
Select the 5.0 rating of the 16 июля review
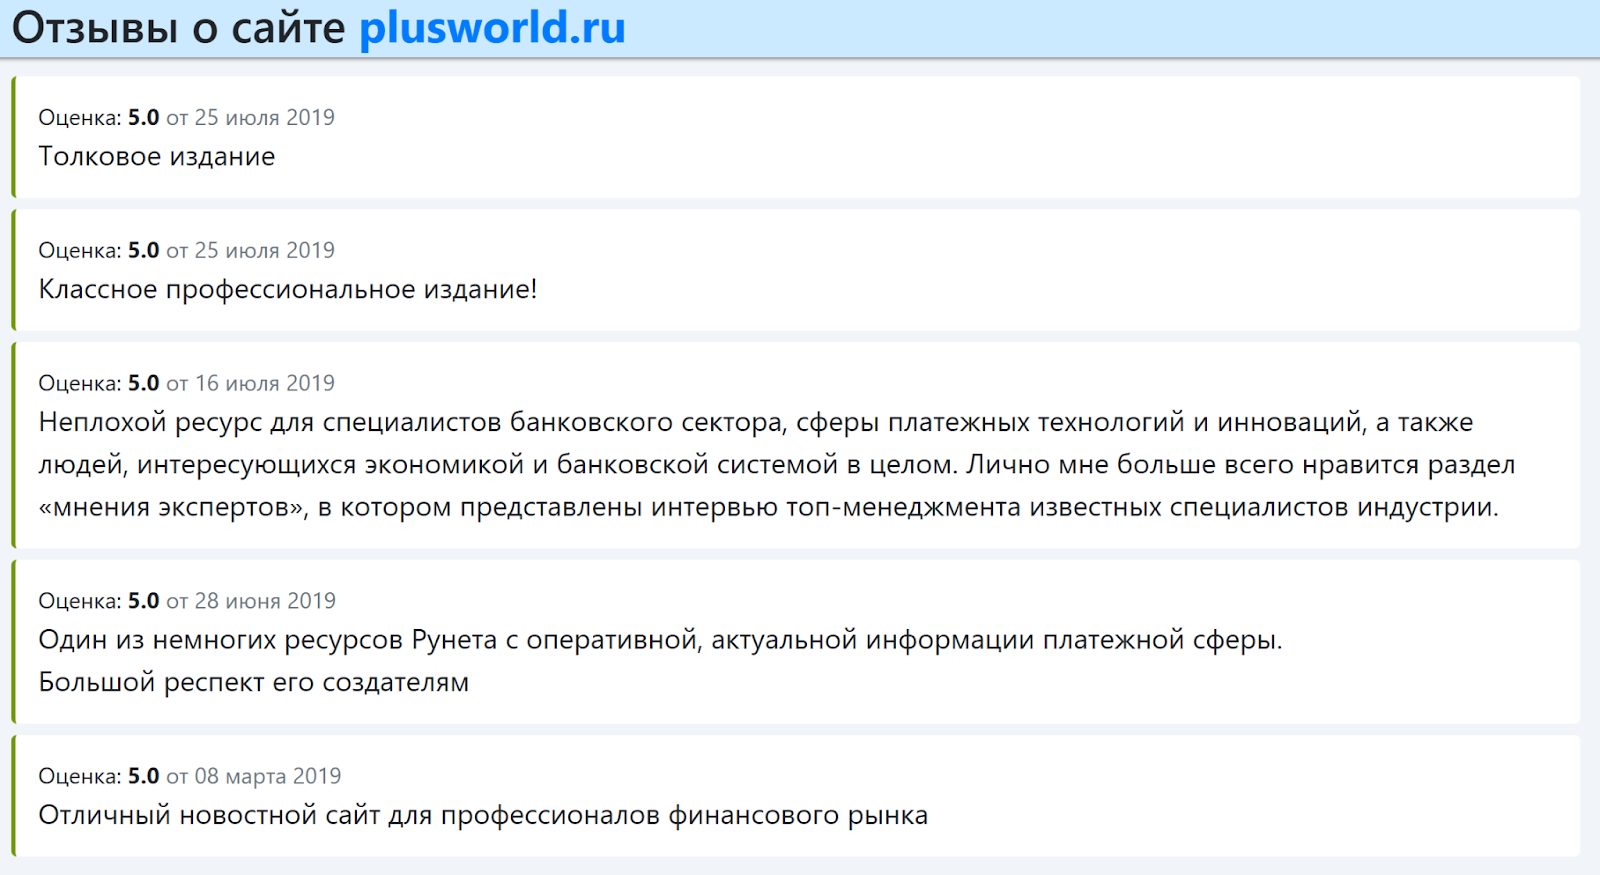coord(143,383)
